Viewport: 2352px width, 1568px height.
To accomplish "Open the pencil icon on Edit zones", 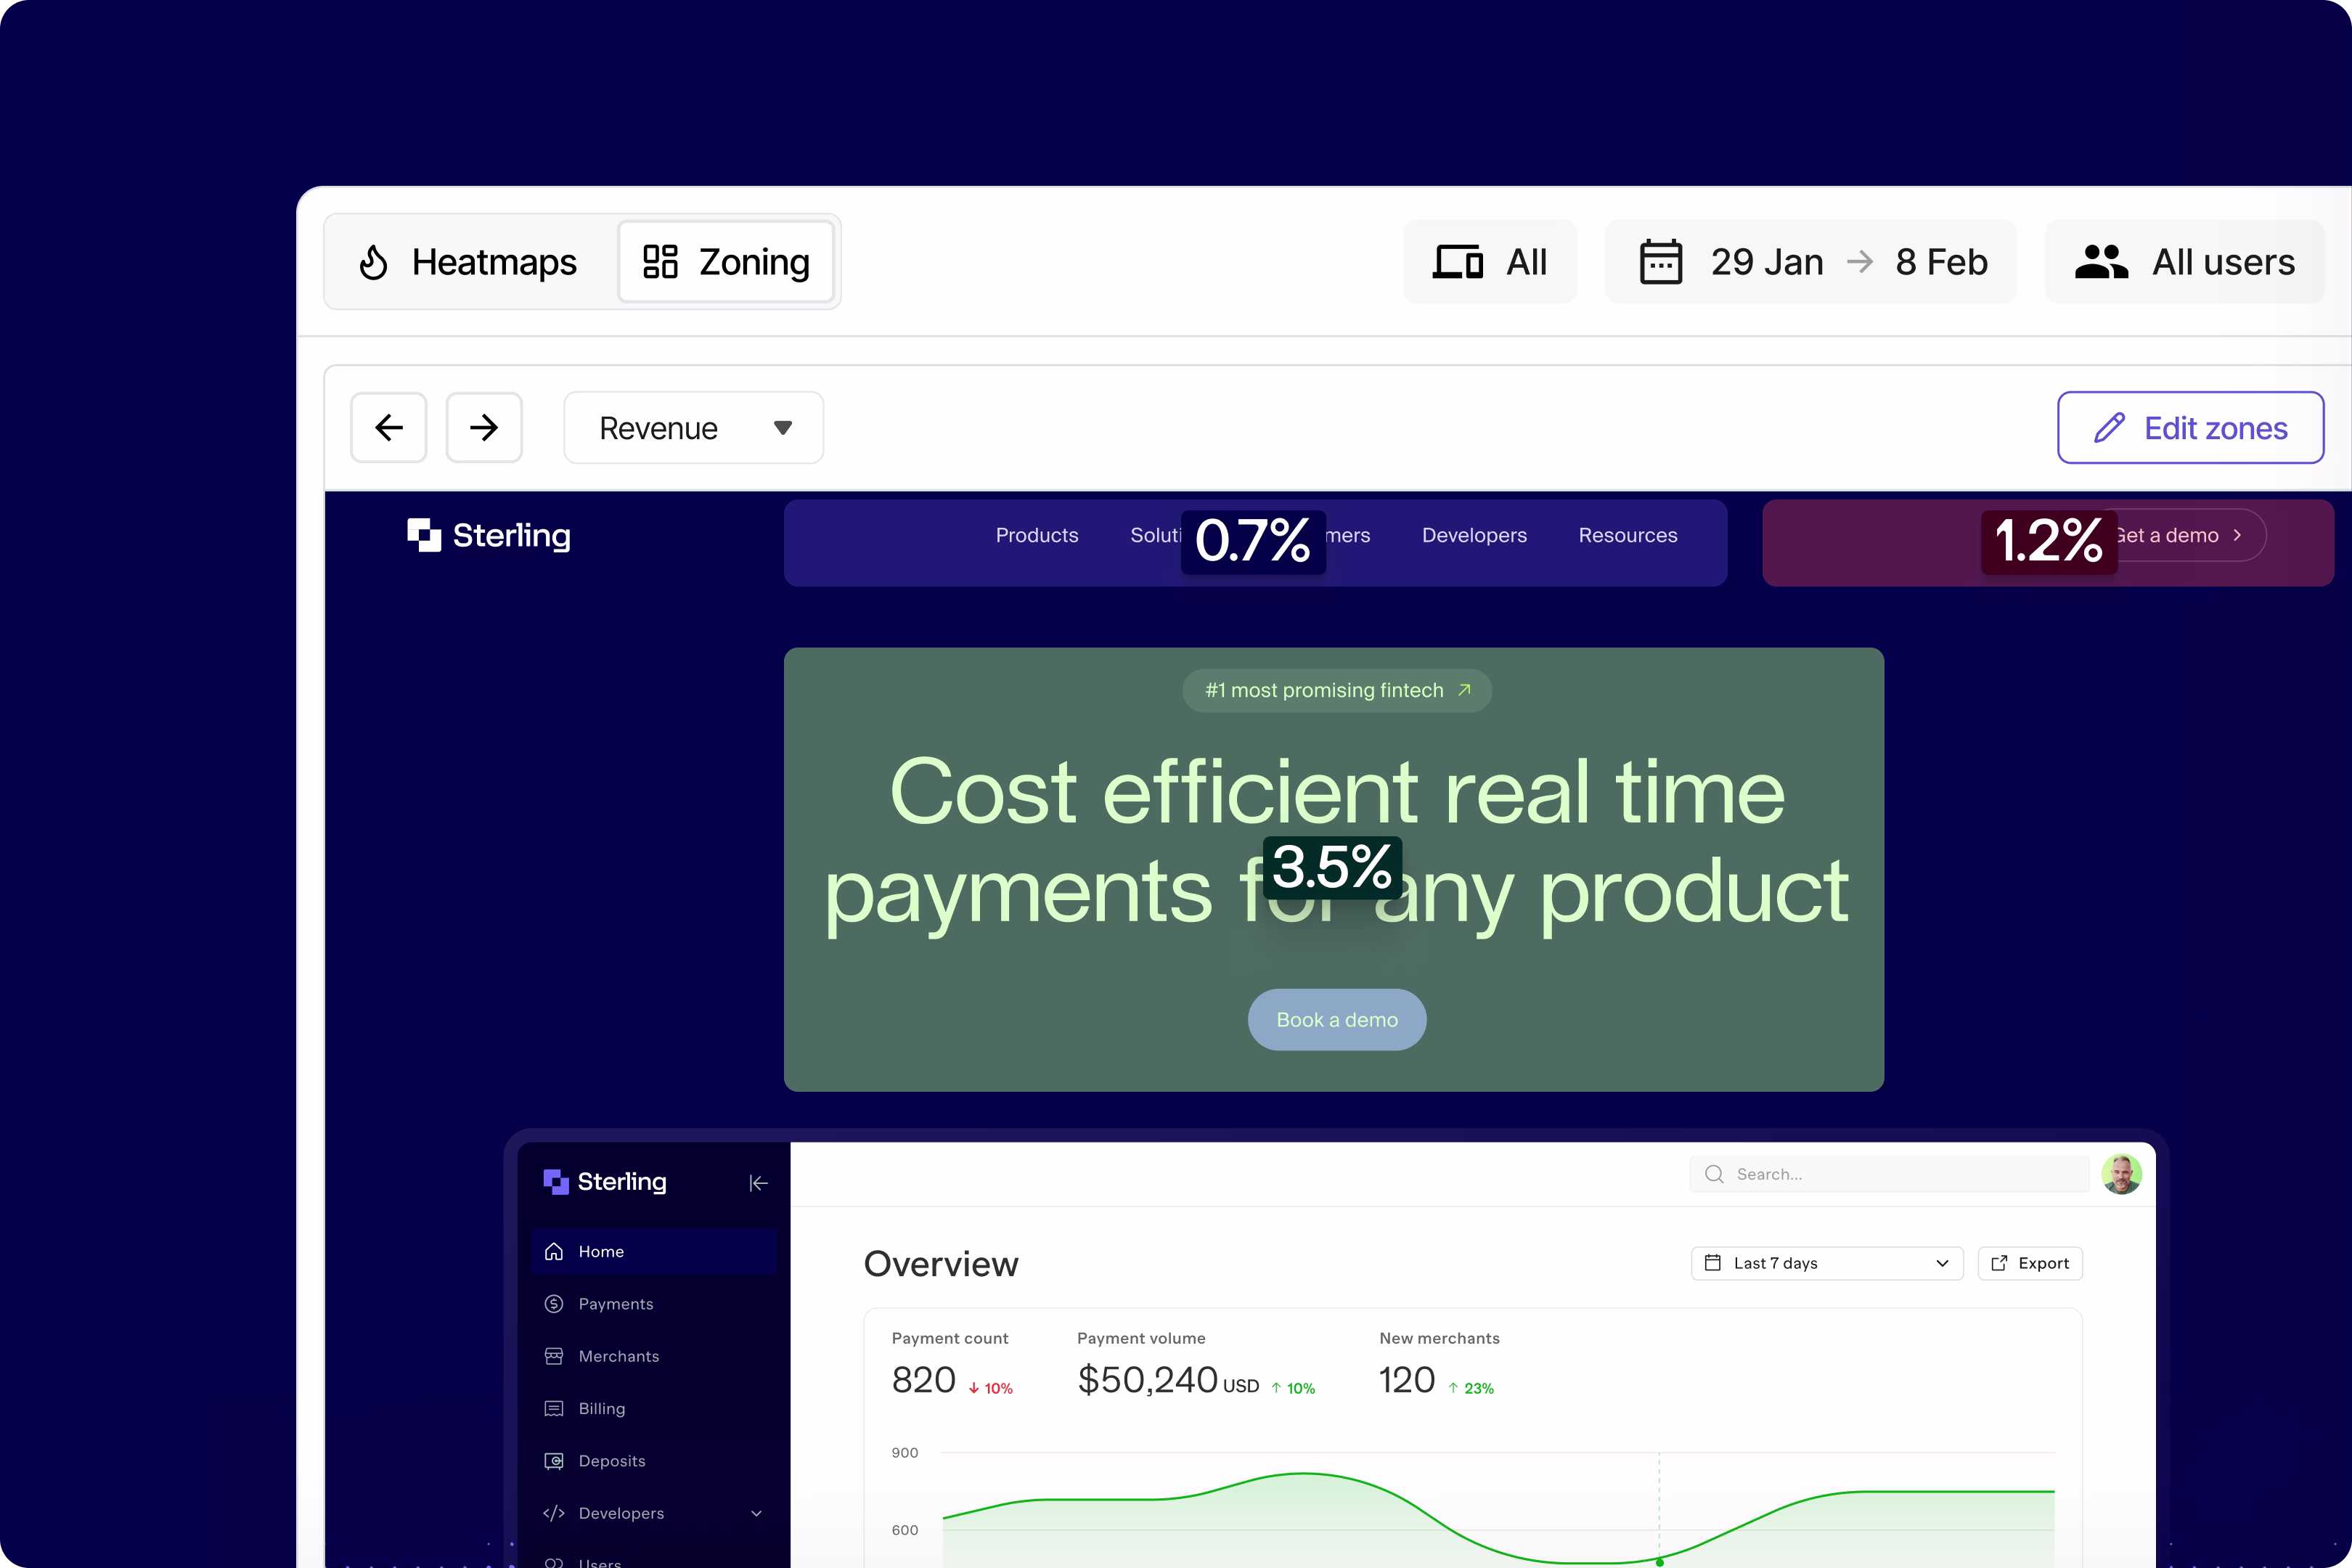I will pyautogui.click(x=2108, y=427).
